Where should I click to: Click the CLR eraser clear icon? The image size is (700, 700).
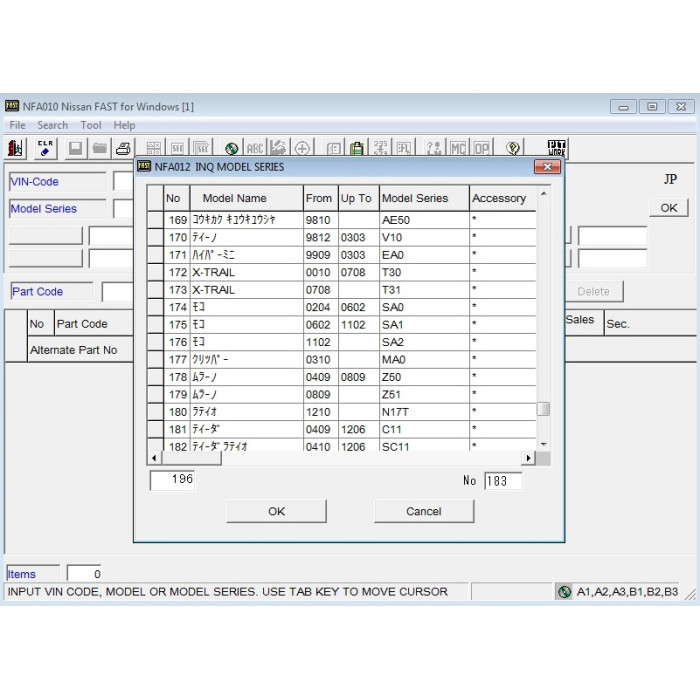(x=46, y=148)
